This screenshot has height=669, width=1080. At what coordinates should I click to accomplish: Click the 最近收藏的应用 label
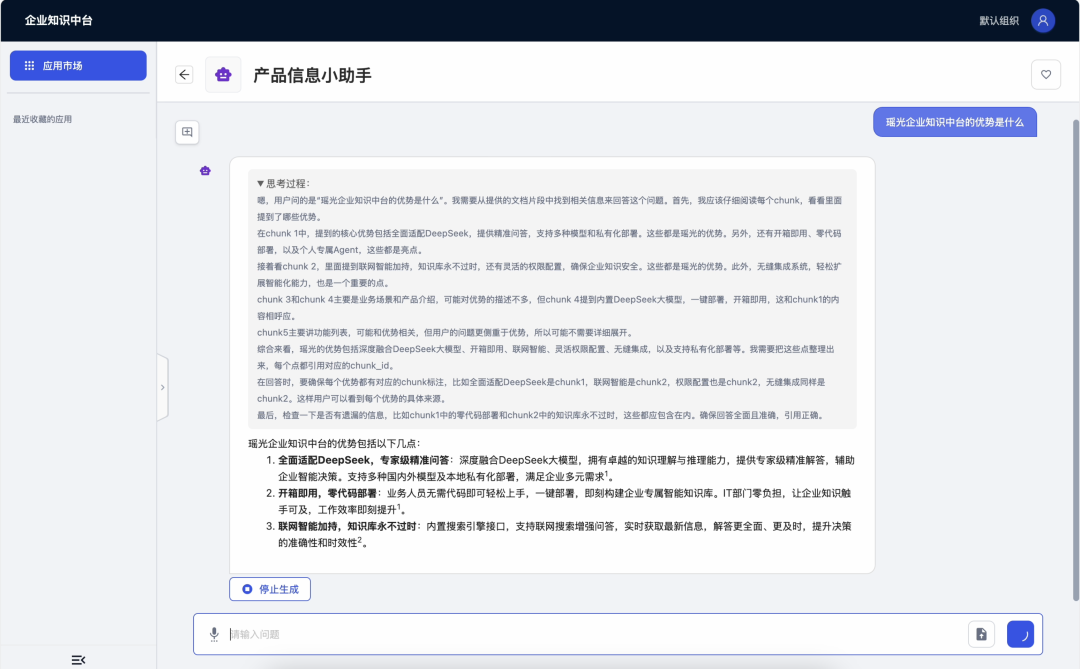click(x=42, y=119)
